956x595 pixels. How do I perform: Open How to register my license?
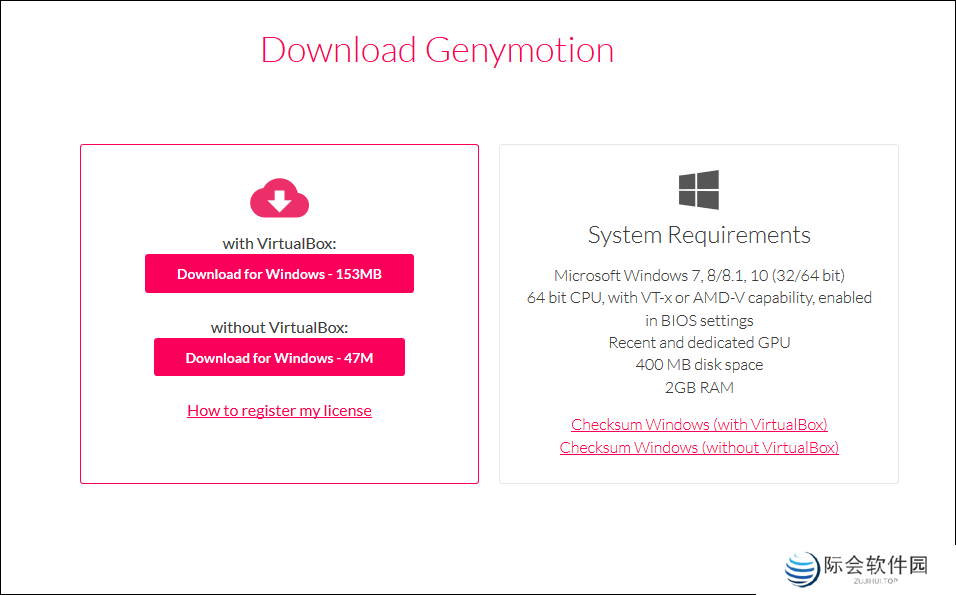[279, 410]
